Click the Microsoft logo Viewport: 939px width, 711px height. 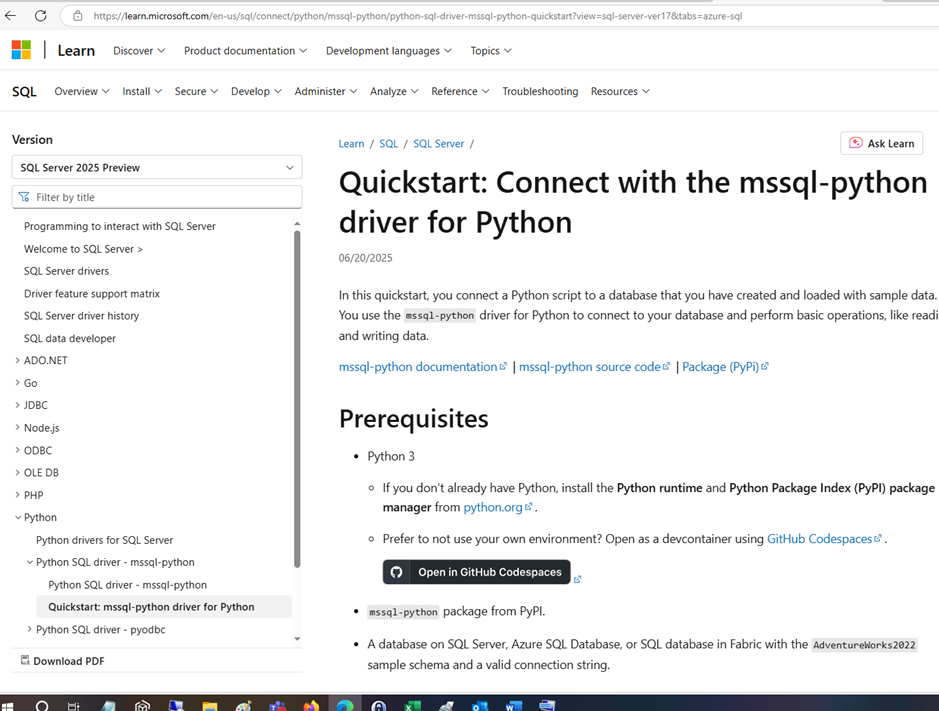pos(22,50)
